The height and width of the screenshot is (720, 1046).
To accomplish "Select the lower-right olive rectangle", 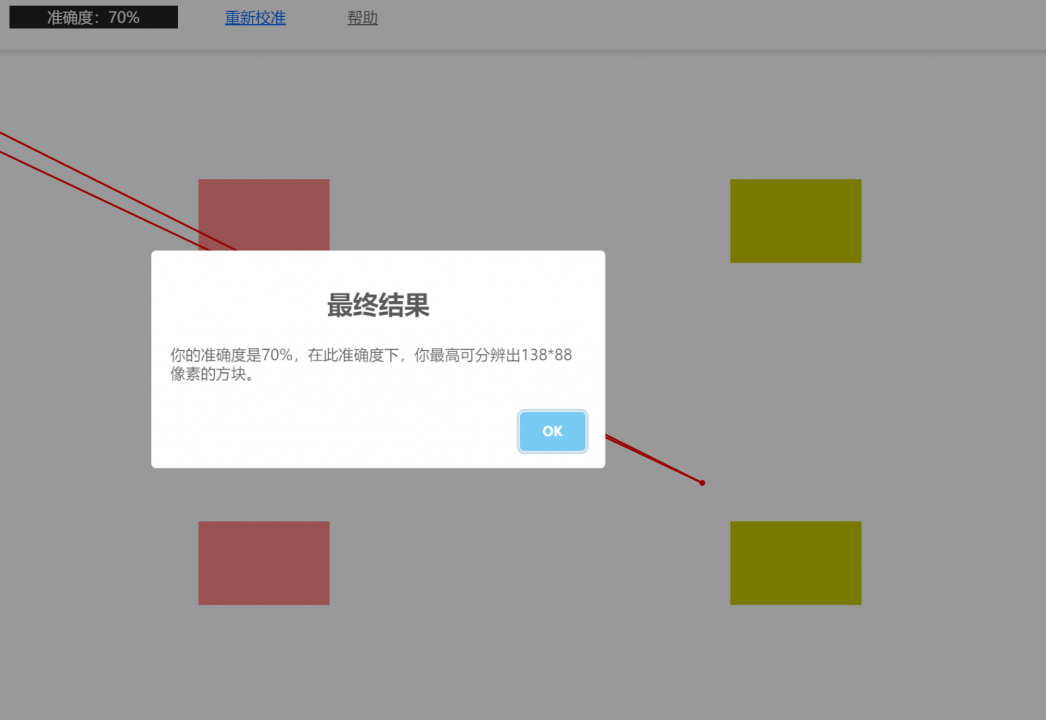I will [795, 563].
